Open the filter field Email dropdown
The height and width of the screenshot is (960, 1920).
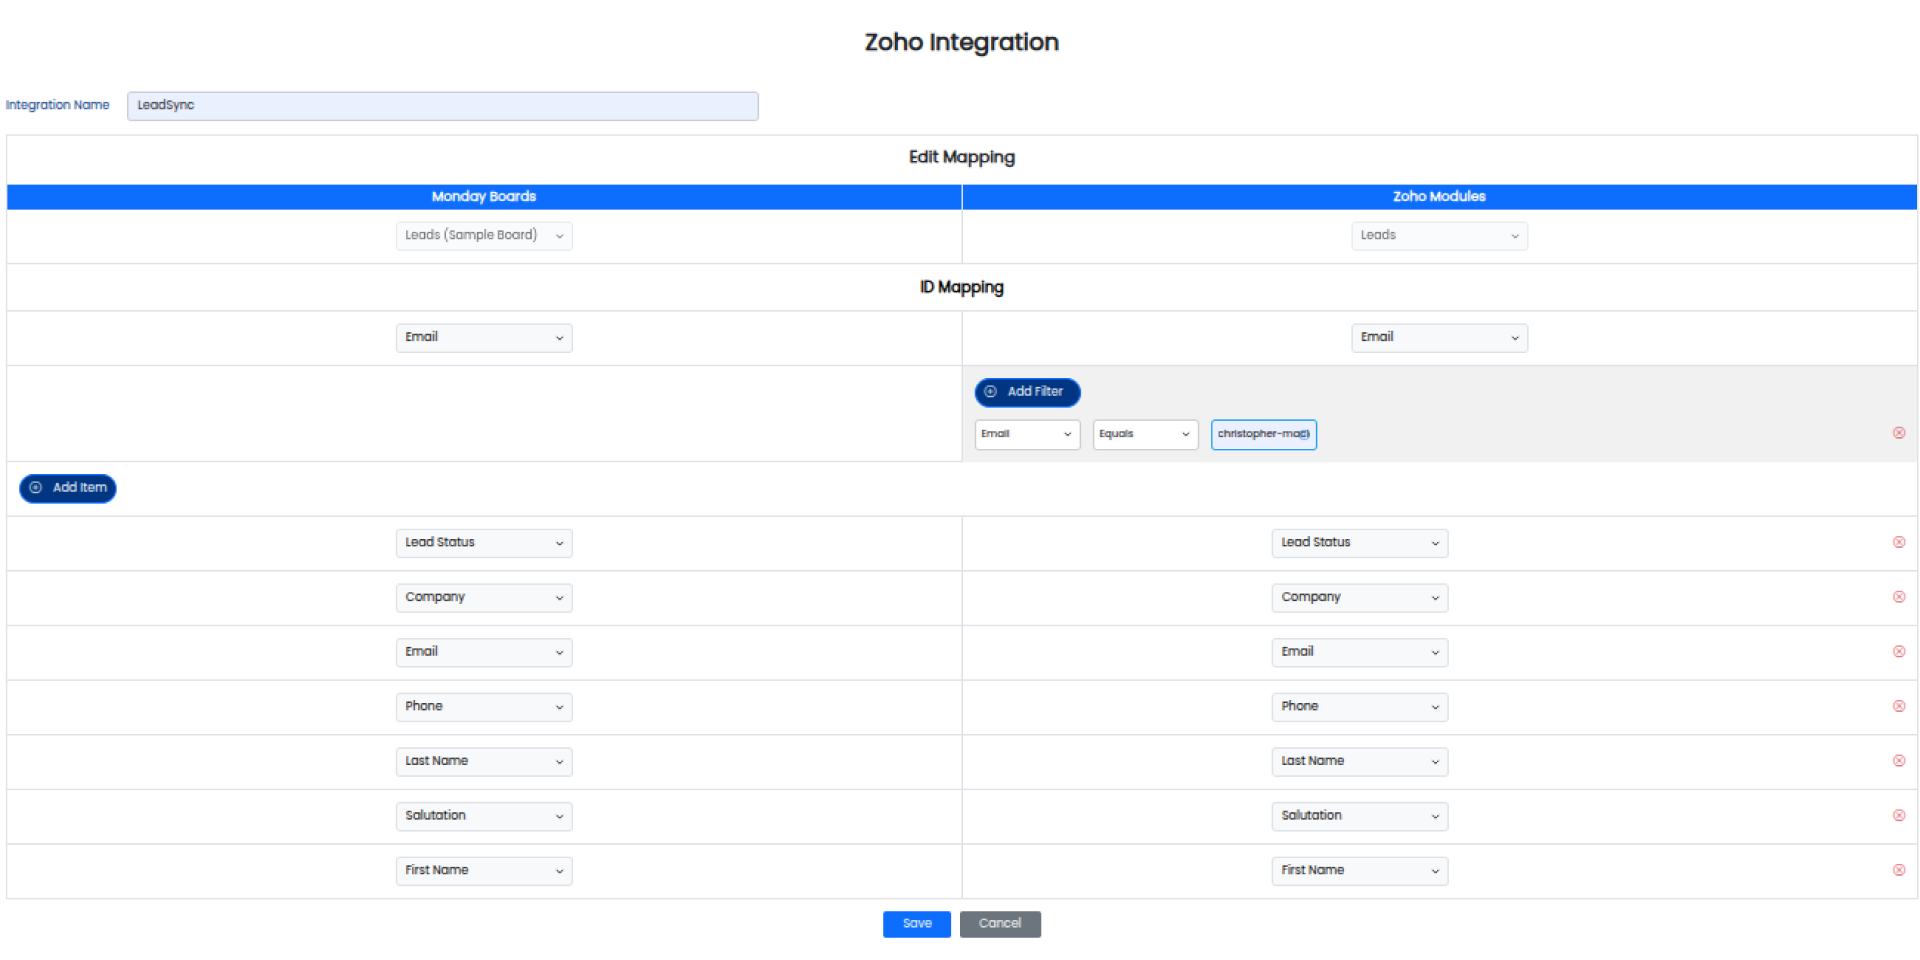(x=1027, y=434)
